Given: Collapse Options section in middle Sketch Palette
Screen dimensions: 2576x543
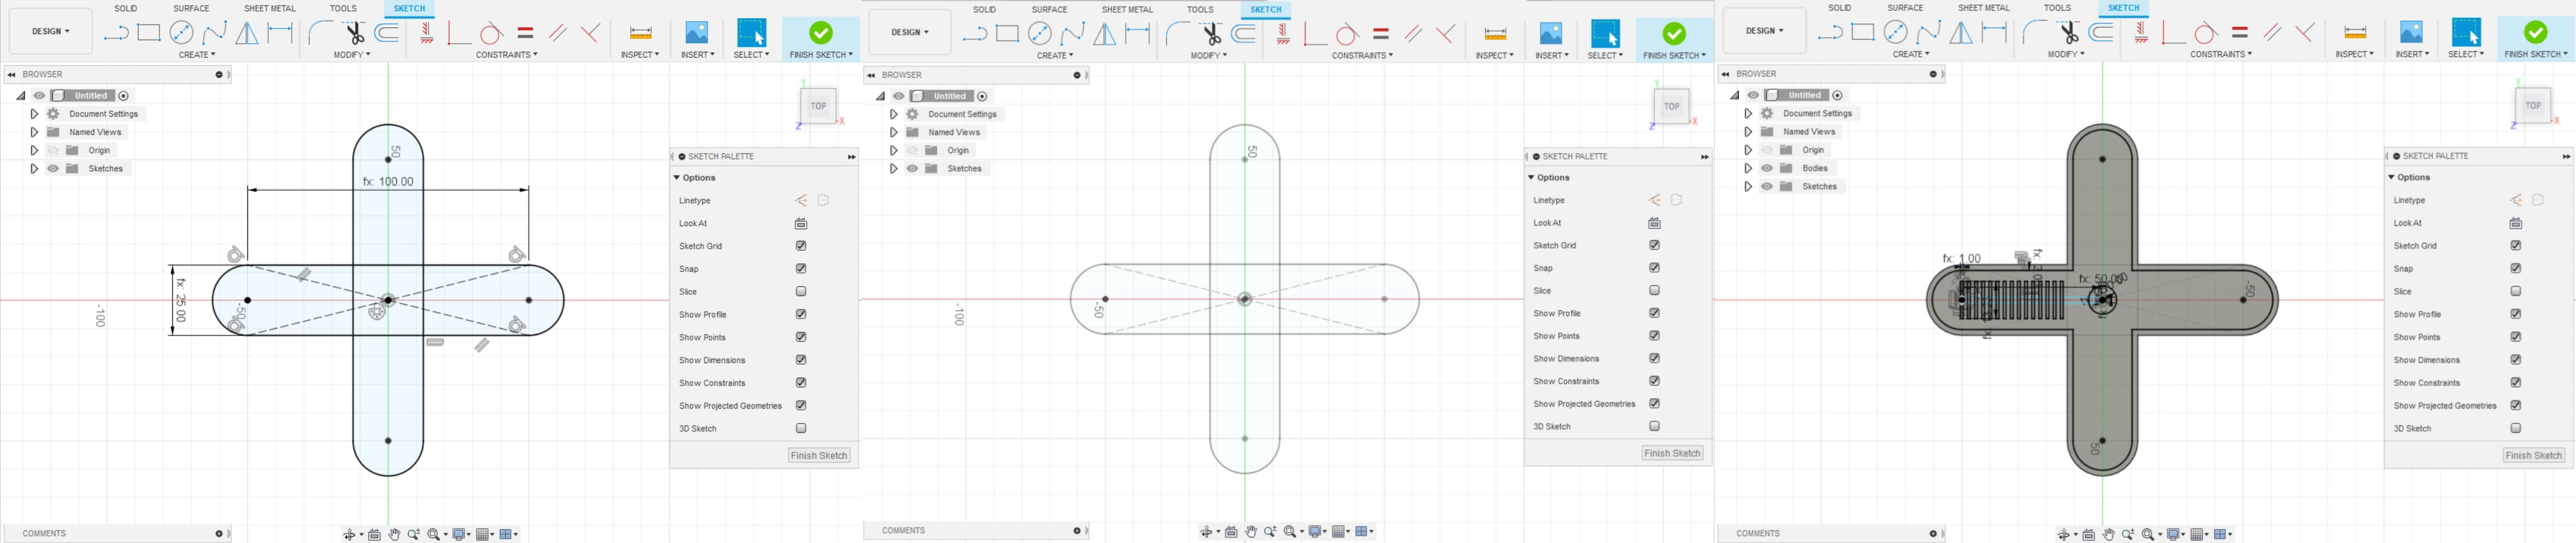Looking at the screenshot, I should (1531, 177).
